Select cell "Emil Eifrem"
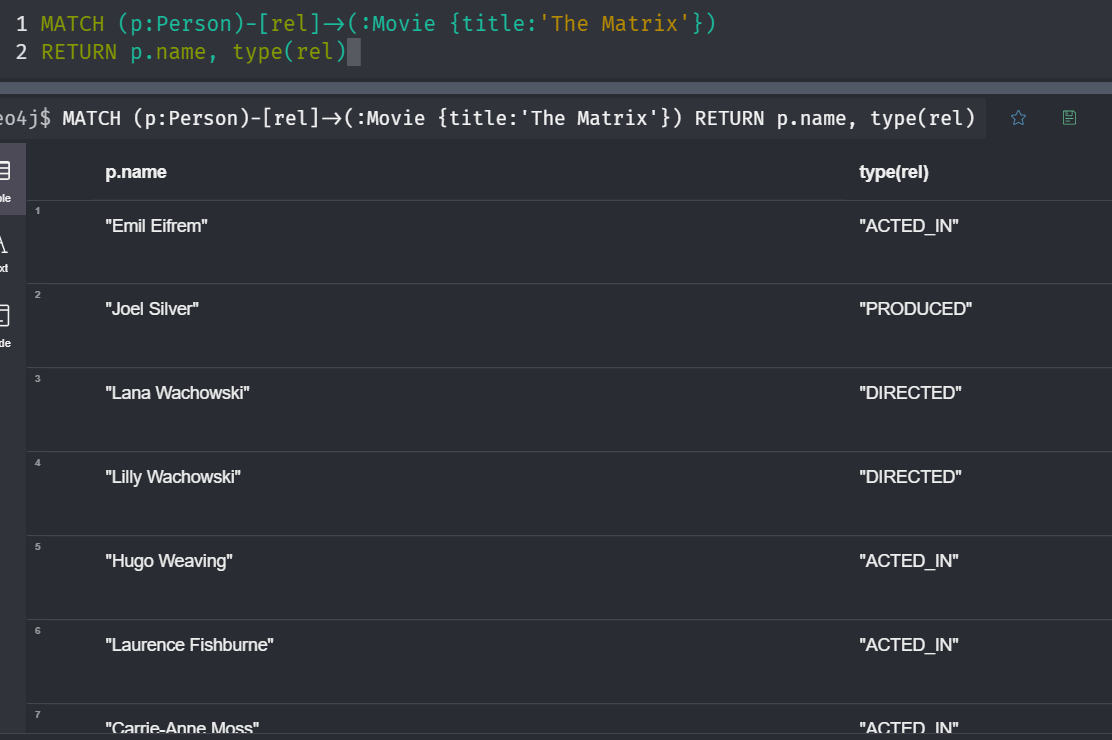Viewport: 1112px width, 740px height. click(x=157, y=226)
